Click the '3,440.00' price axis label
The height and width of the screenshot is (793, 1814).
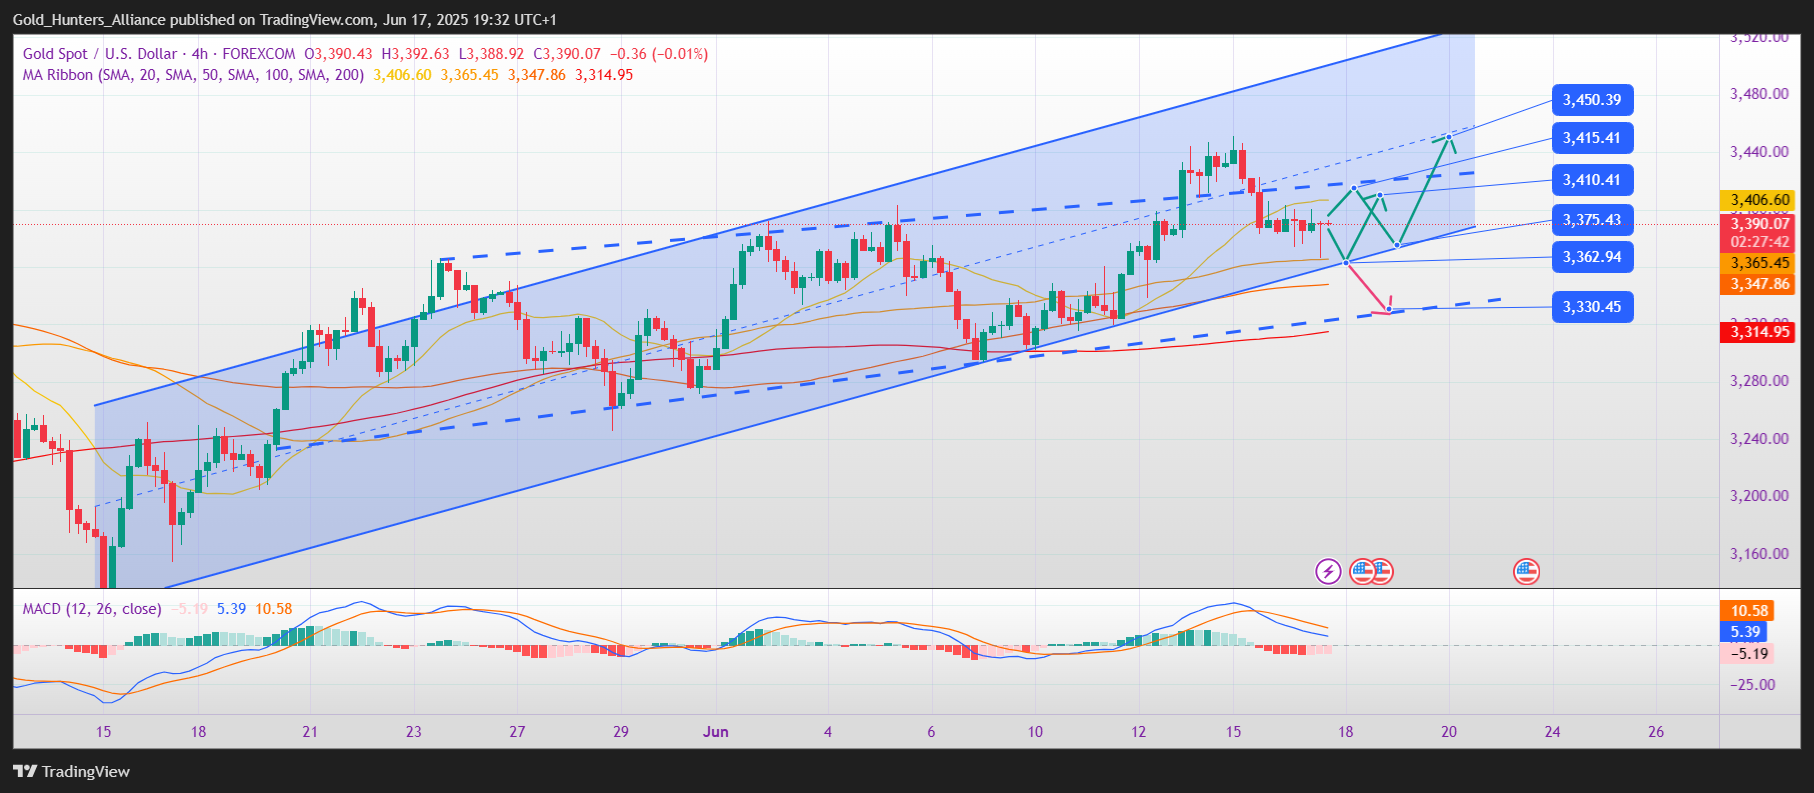click(x=1759, y=152)
